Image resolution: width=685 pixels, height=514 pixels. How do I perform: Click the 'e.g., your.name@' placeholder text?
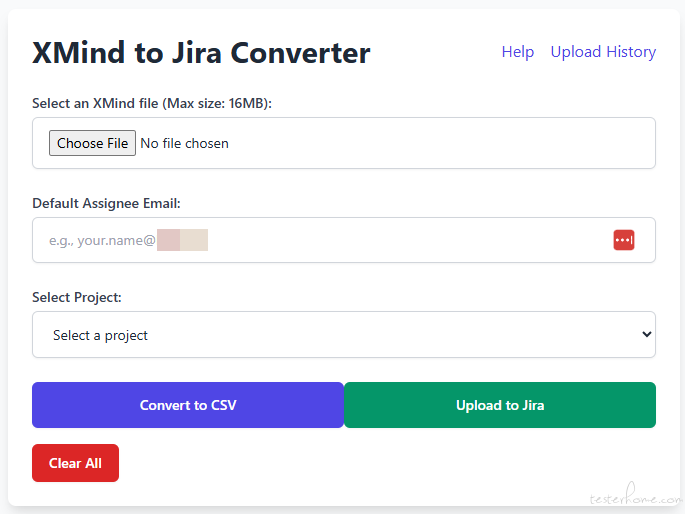coord(102,240)
